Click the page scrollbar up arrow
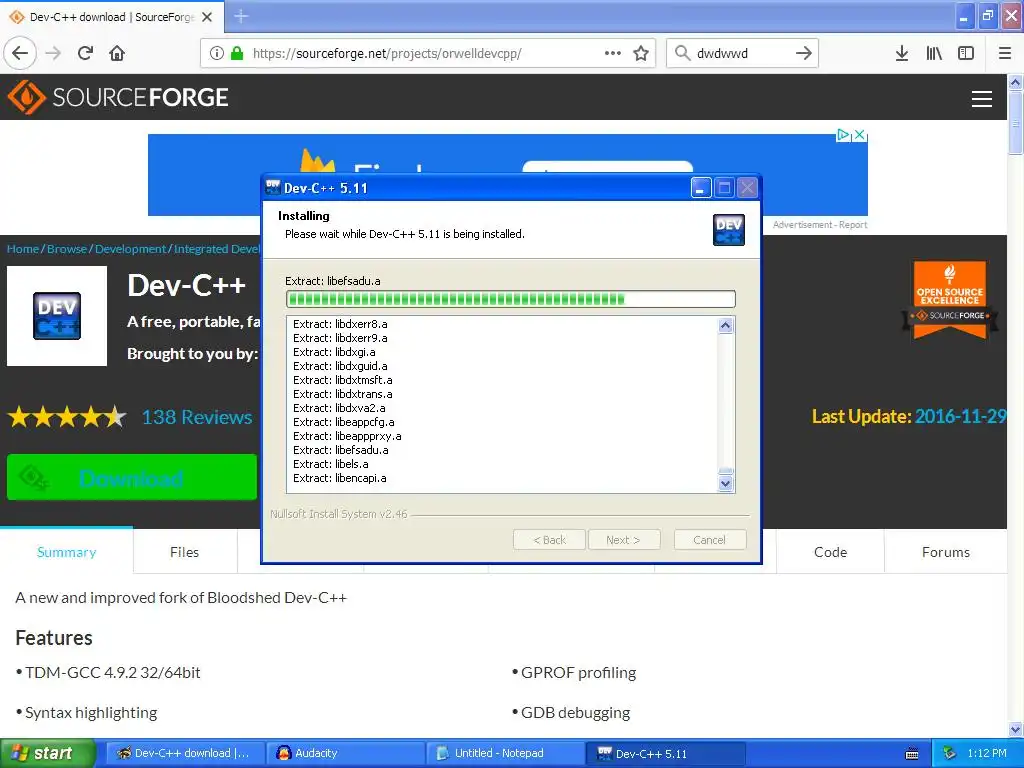Viewport: 1024px width, 768px height. click(1015, 82)
